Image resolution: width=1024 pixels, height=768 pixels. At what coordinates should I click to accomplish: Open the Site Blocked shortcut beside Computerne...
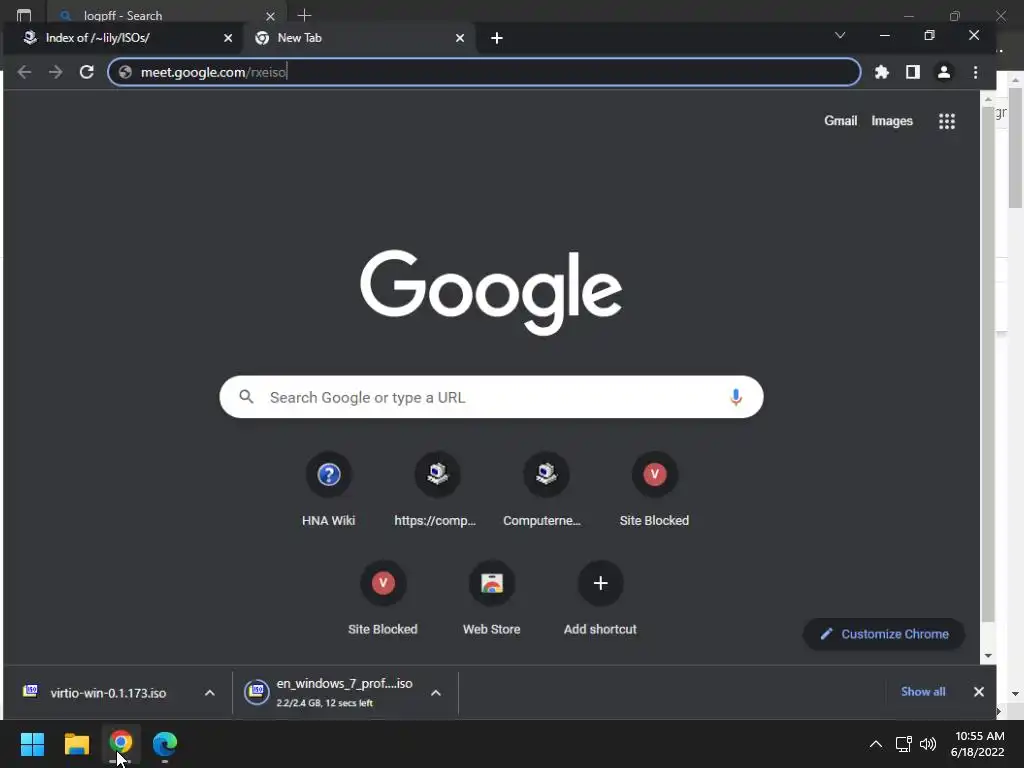(654, 488)
